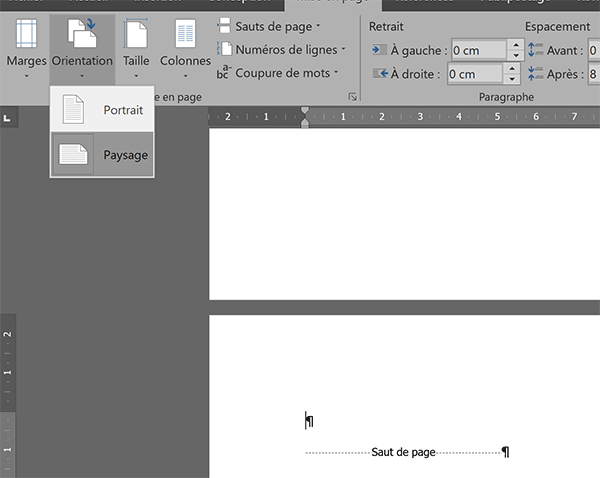Open the Marges margins button

click(26, 48)
